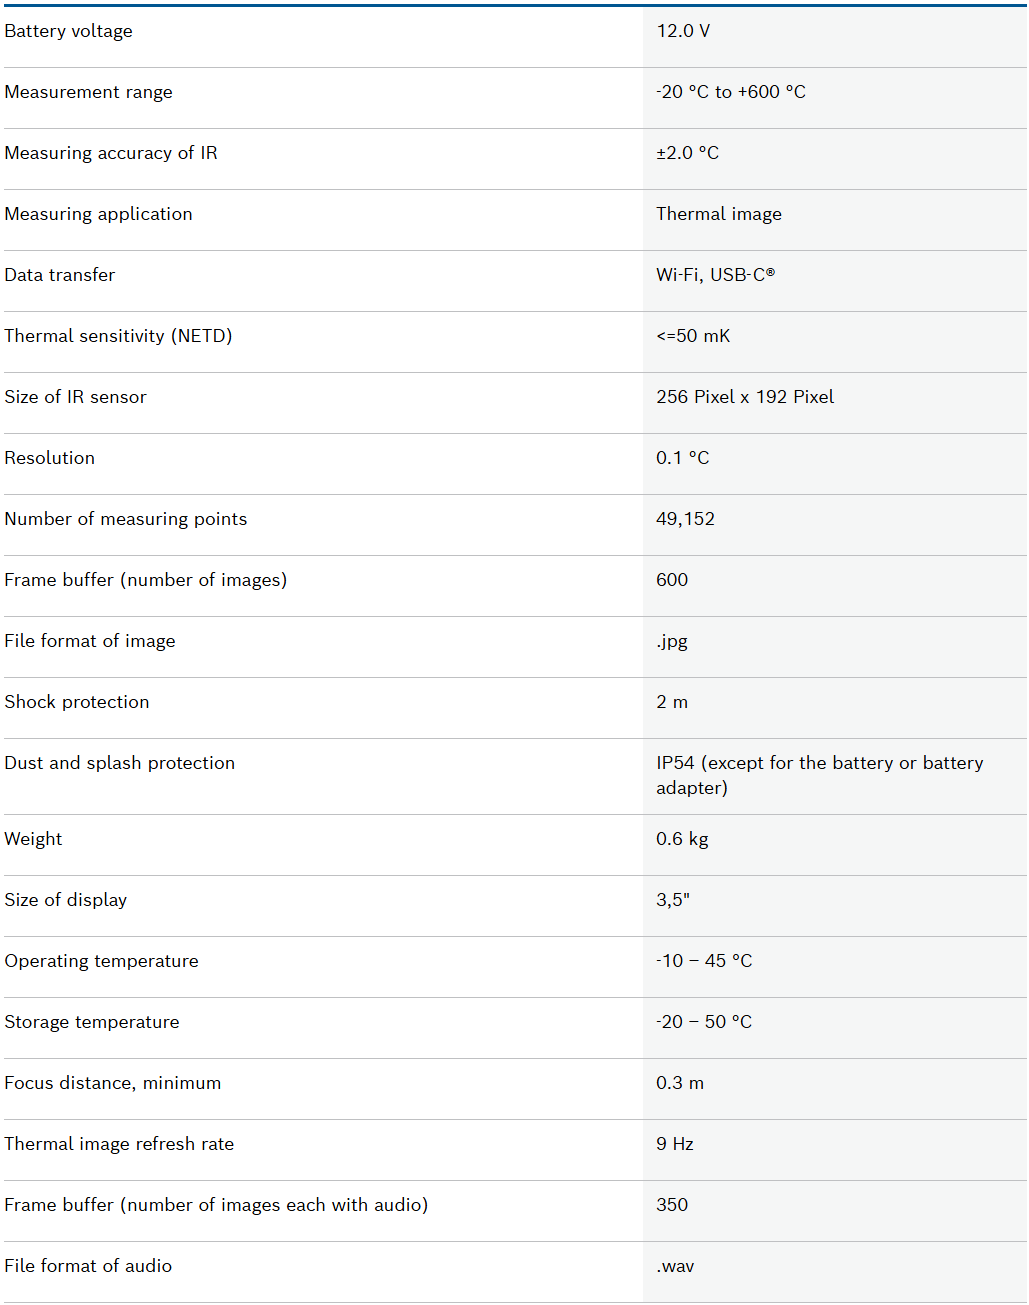Click the Weight row label
Screen dimensions: 1029x1305
[33, 839]
